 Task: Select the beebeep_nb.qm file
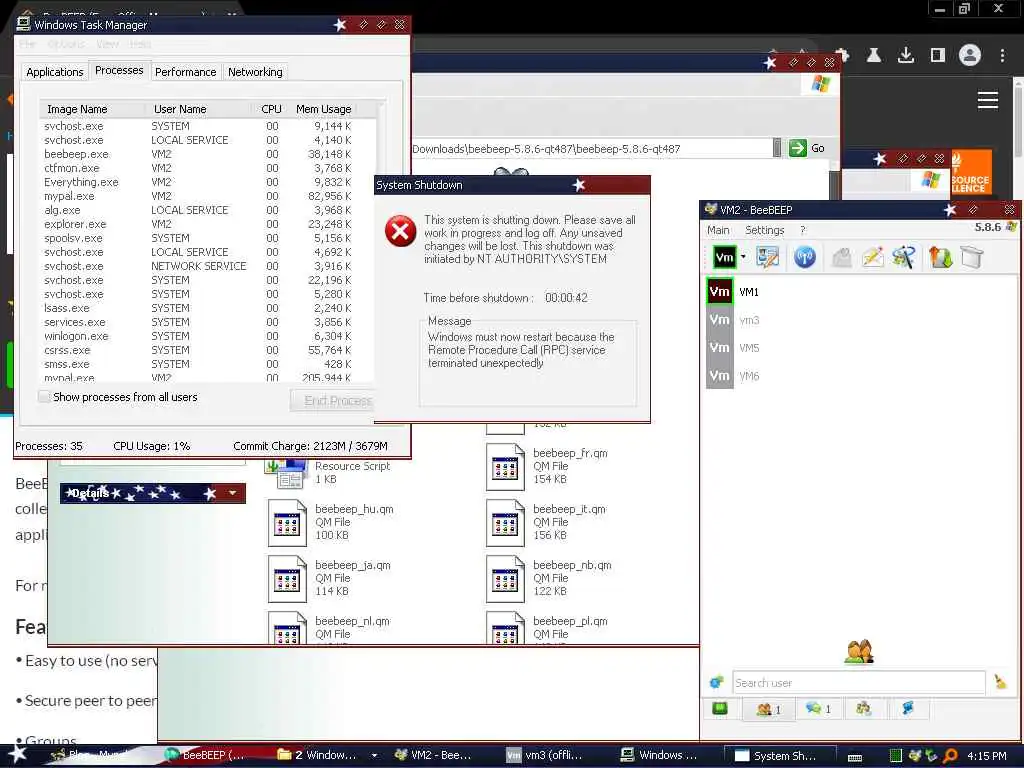[x=550, y=578]
